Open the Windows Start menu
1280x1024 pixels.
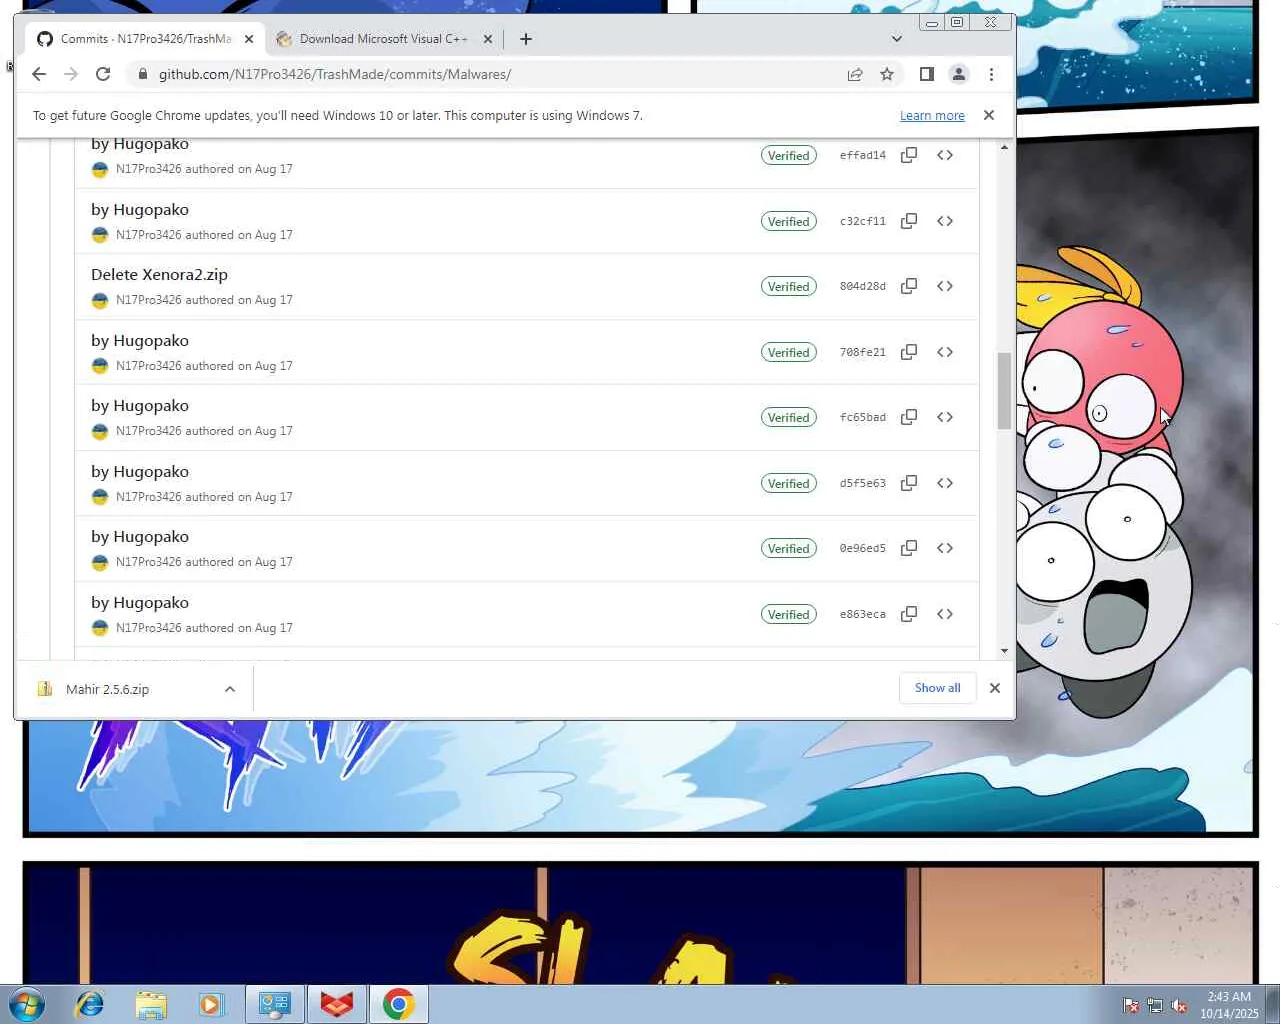26,1004
